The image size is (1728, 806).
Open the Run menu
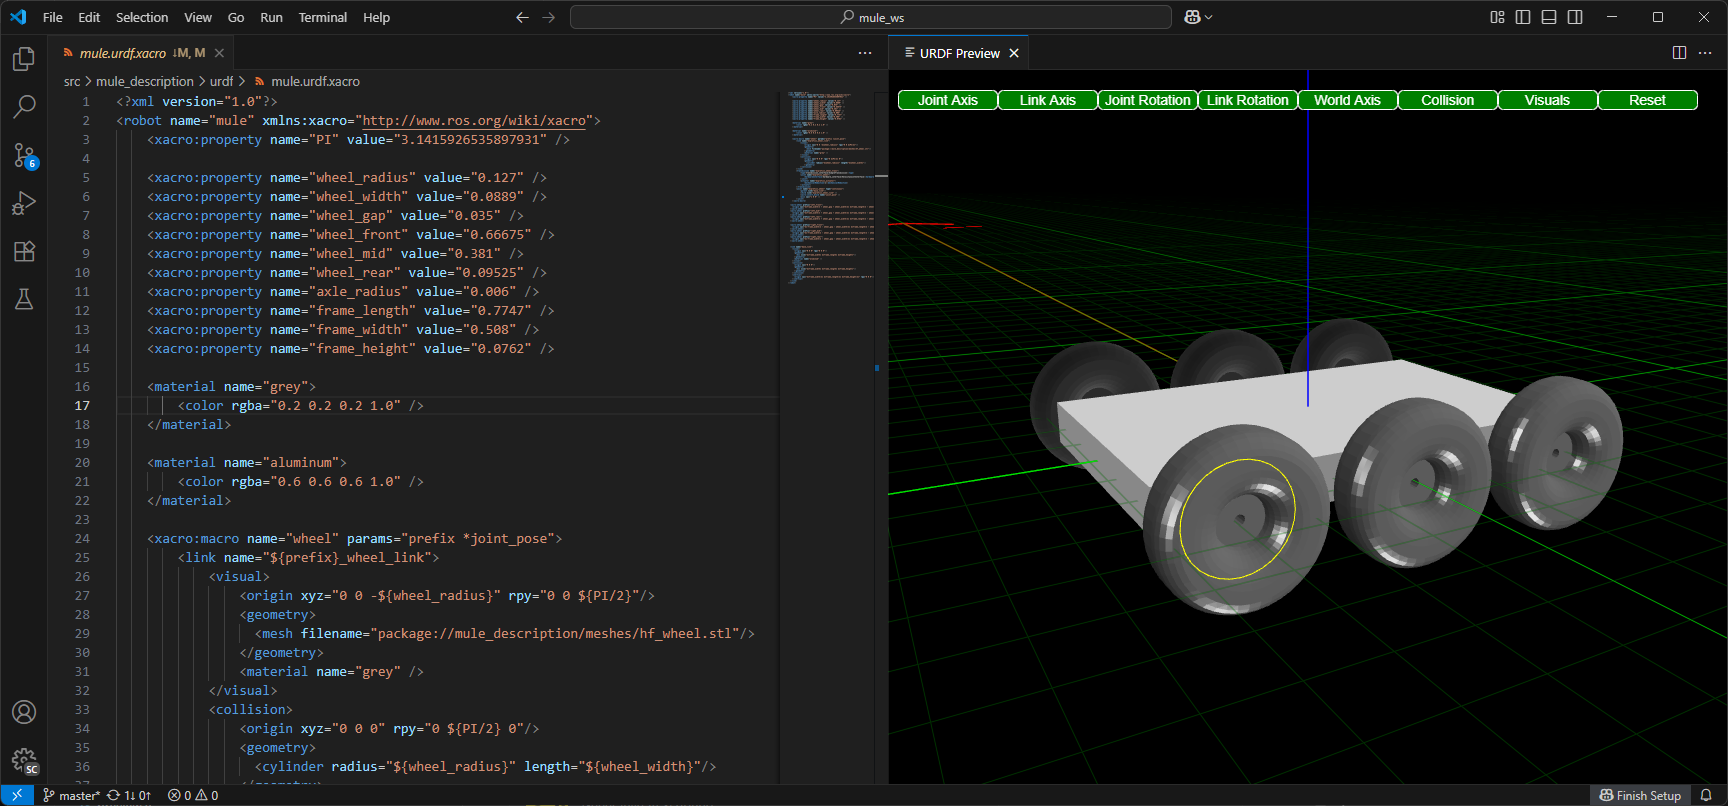coord(271,17)
